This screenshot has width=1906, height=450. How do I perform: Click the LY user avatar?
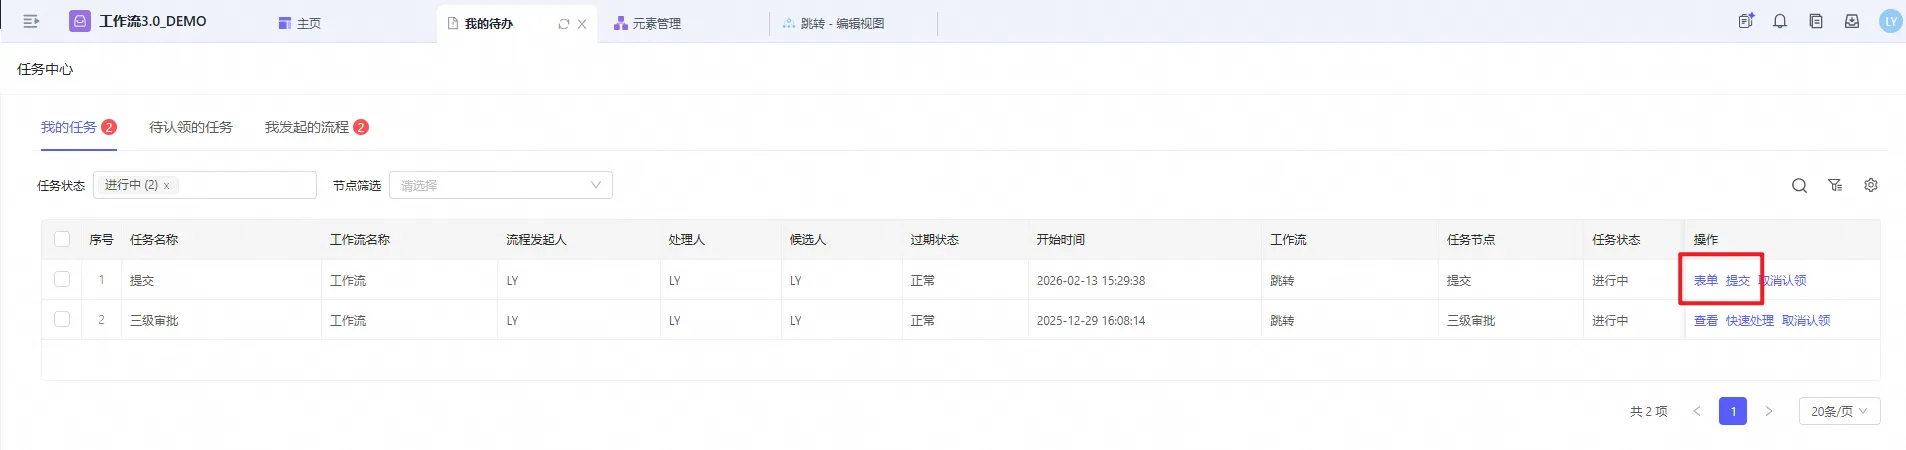point(1890,21)
